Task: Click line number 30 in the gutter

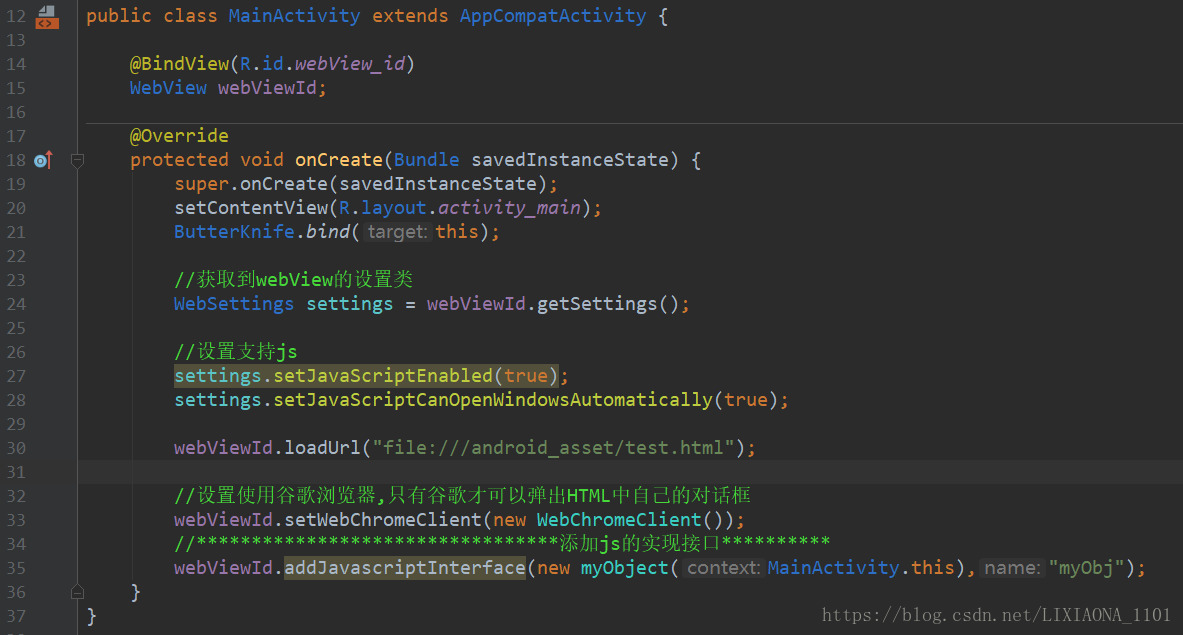Action: [16, 447]
